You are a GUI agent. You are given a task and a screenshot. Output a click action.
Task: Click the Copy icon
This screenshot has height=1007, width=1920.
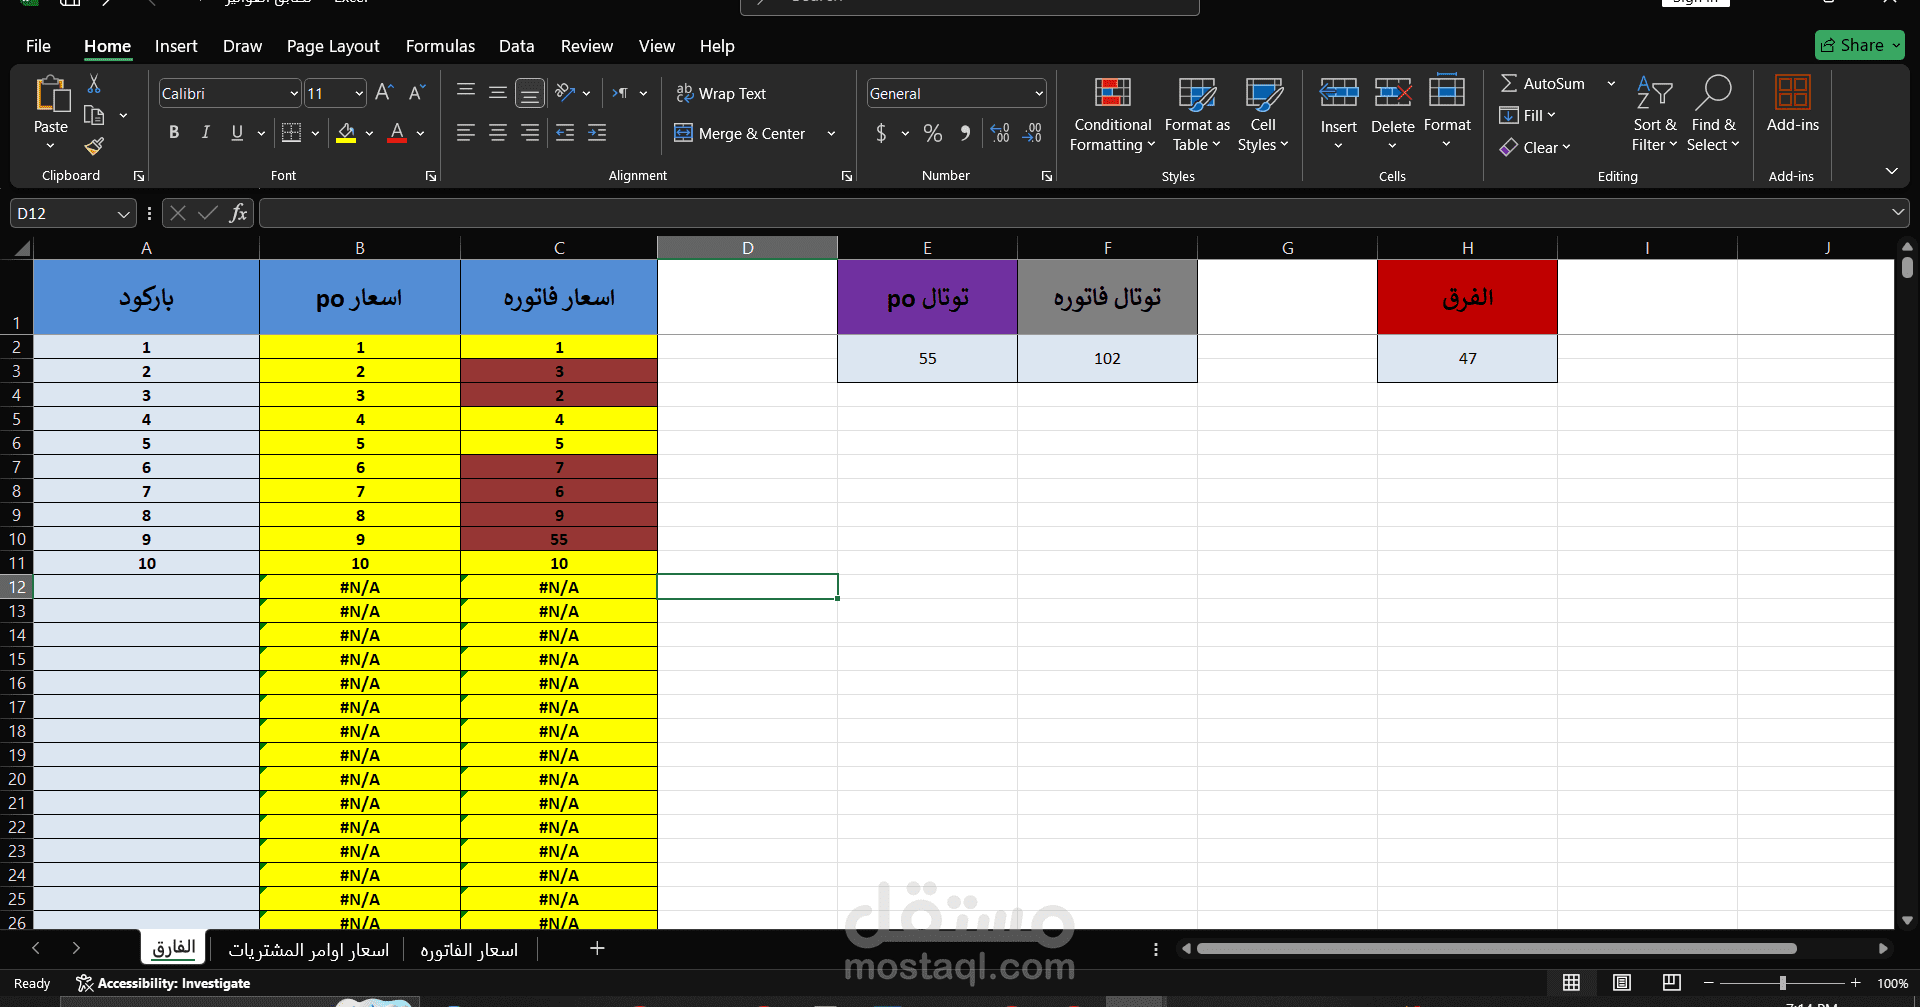(x=95, y=115)
